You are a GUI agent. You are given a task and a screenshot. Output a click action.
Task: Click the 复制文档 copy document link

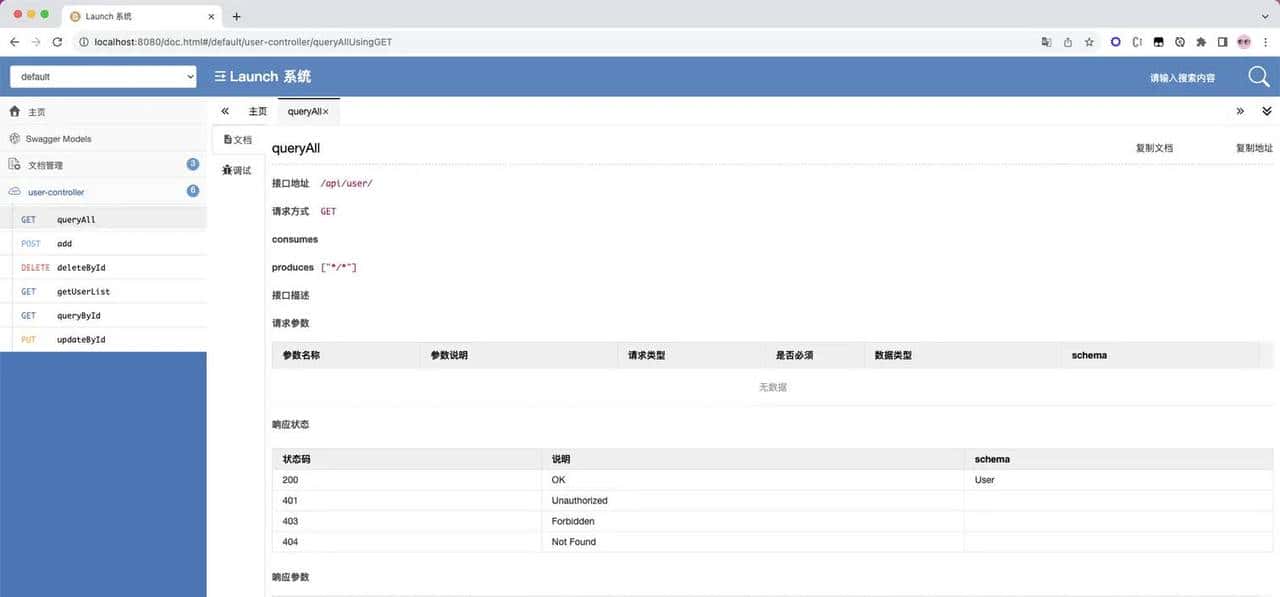[1155, 147]
